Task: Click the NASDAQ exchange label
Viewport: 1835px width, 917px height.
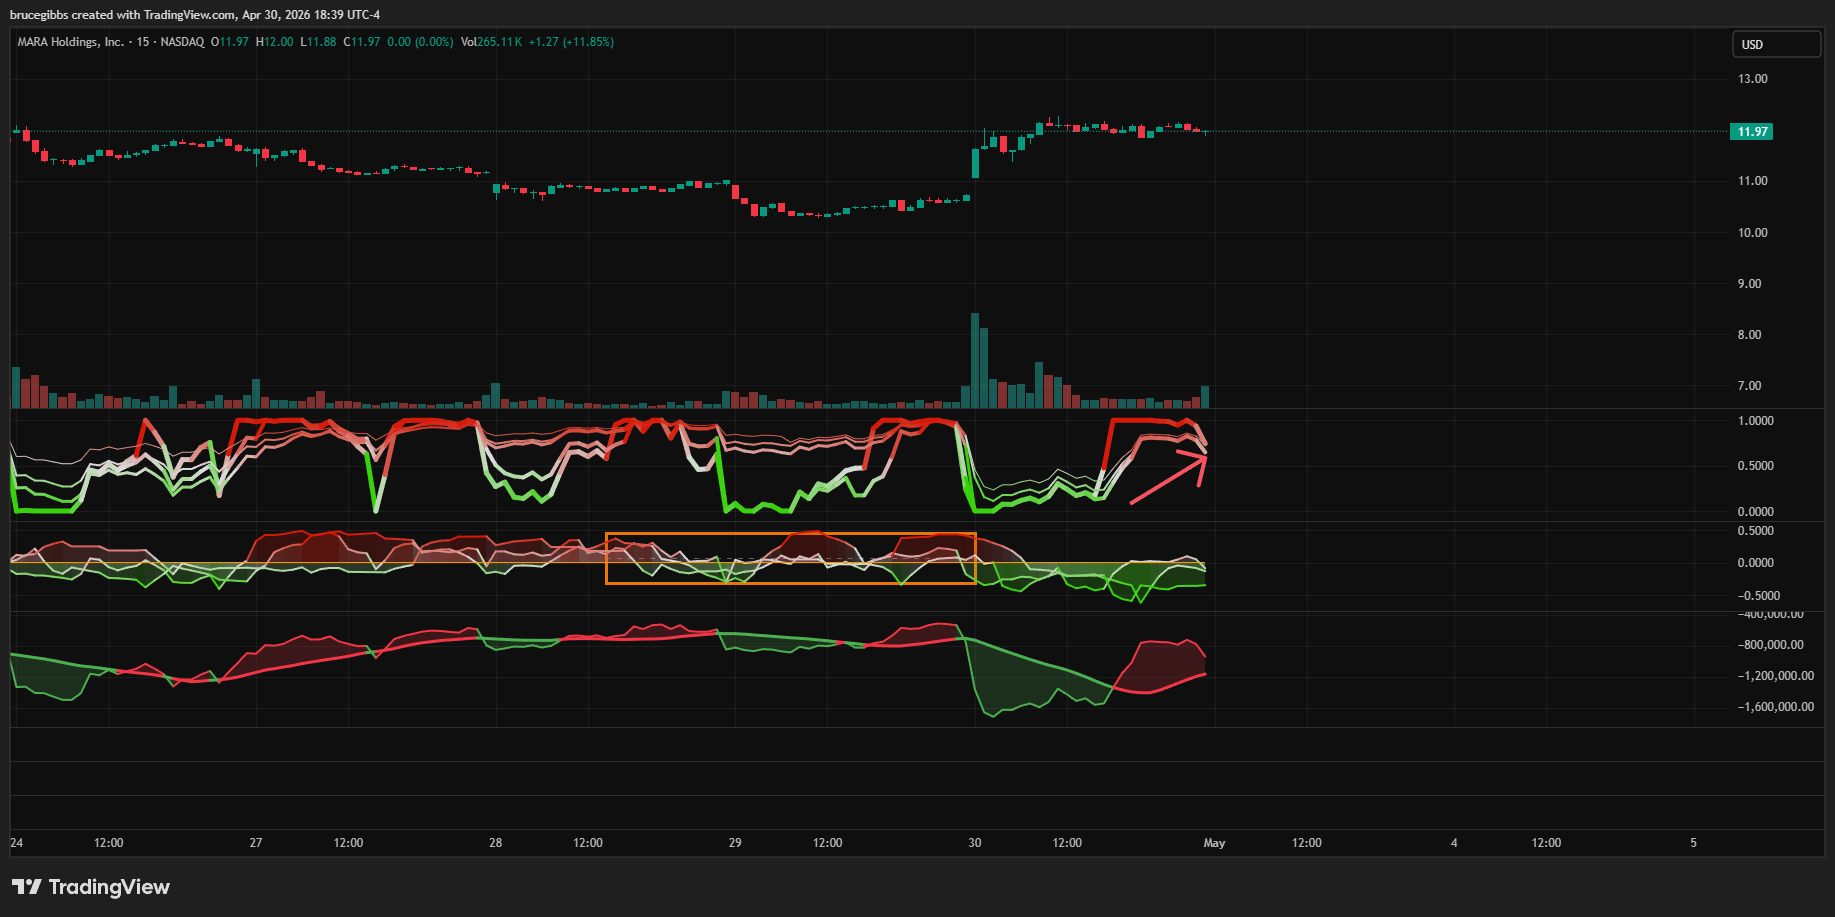Action: point(182,42)
